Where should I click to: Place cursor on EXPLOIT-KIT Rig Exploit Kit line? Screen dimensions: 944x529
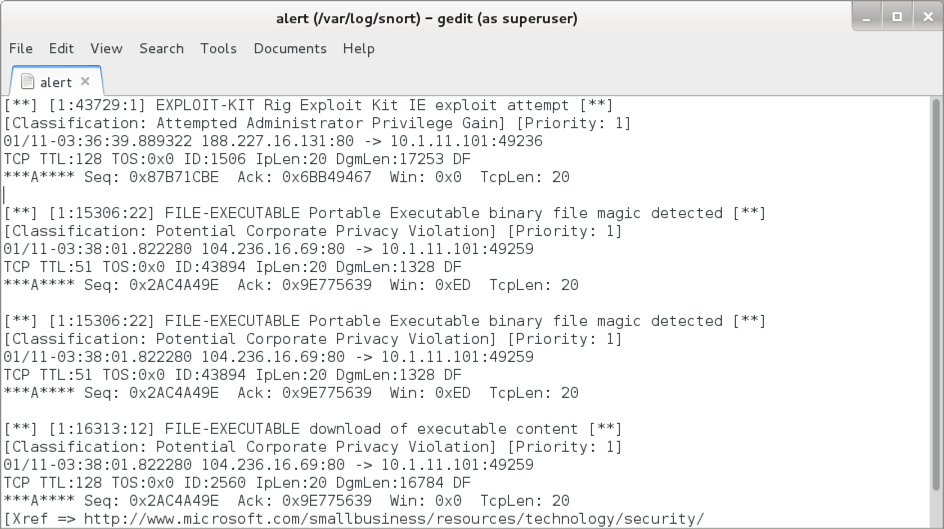coord(308,105)
